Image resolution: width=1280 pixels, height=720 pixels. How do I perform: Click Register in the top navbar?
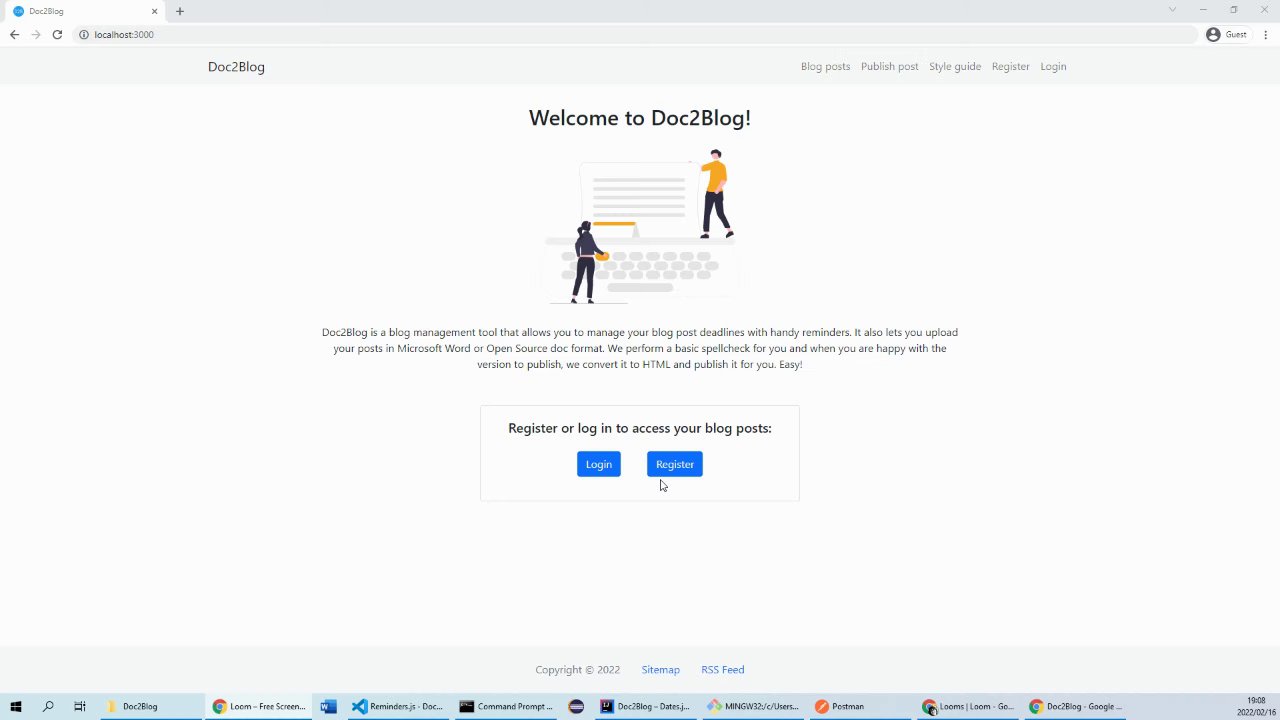click(x=1010, y=66)
